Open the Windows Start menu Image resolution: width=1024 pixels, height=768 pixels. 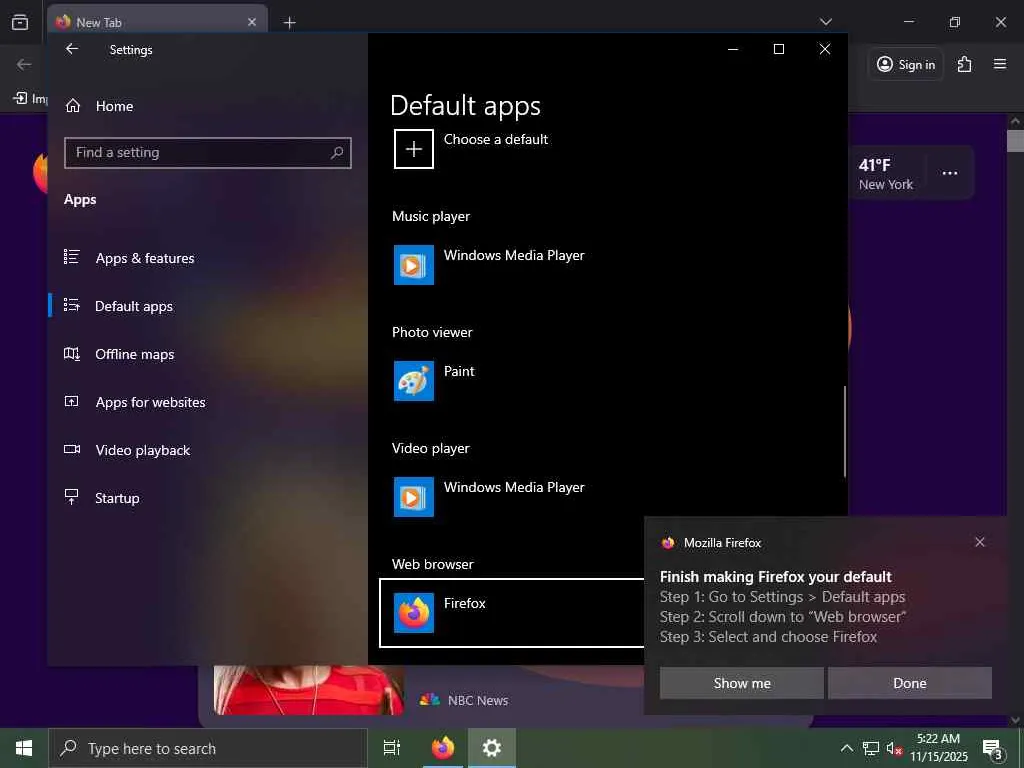(24, 748)
